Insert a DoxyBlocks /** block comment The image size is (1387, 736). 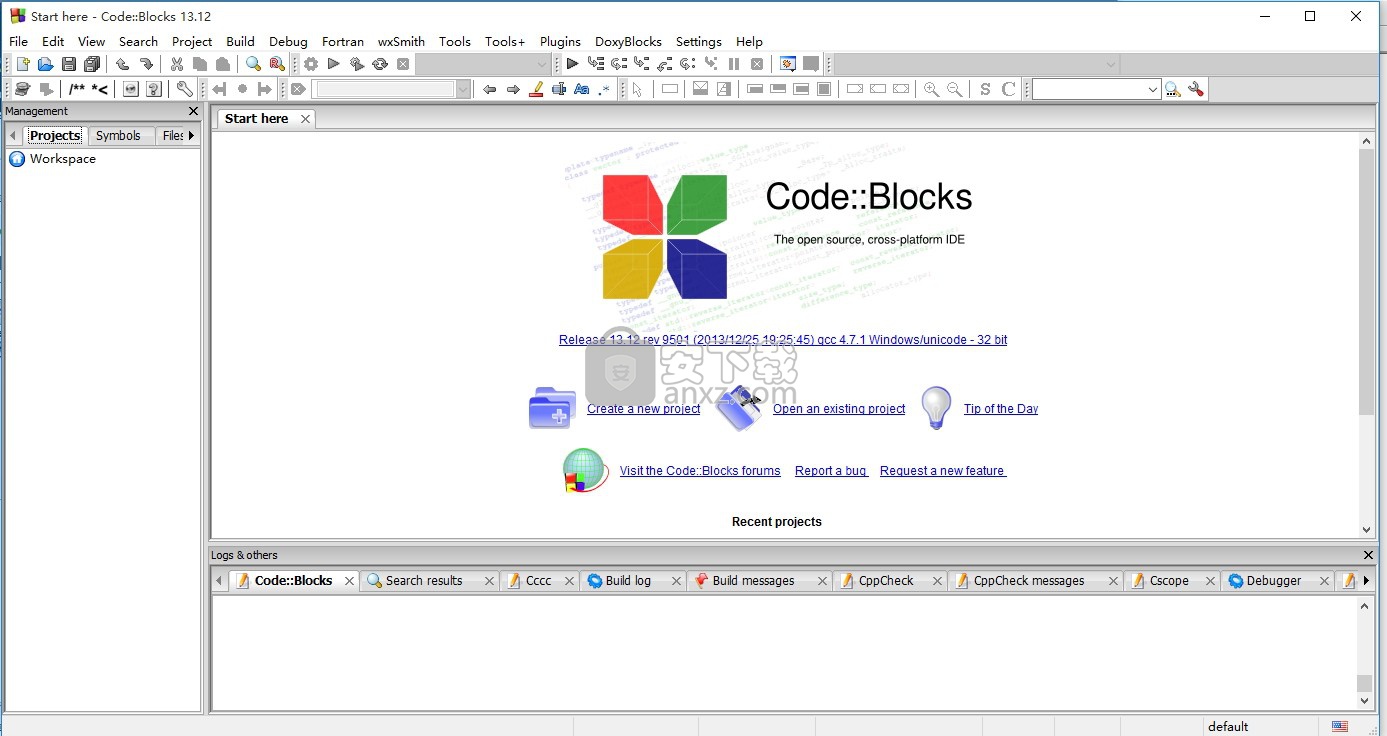tap(77, 89)
